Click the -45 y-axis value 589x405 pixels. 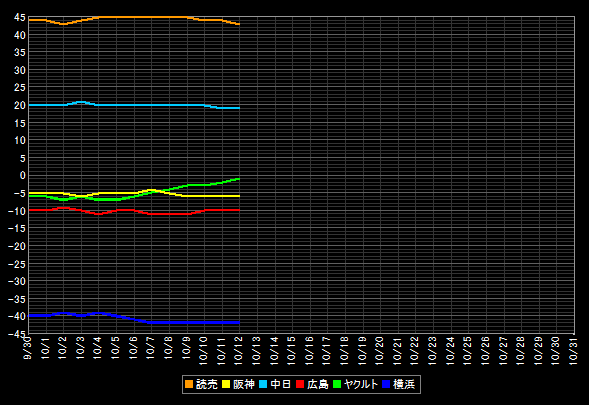coord(17,334)
